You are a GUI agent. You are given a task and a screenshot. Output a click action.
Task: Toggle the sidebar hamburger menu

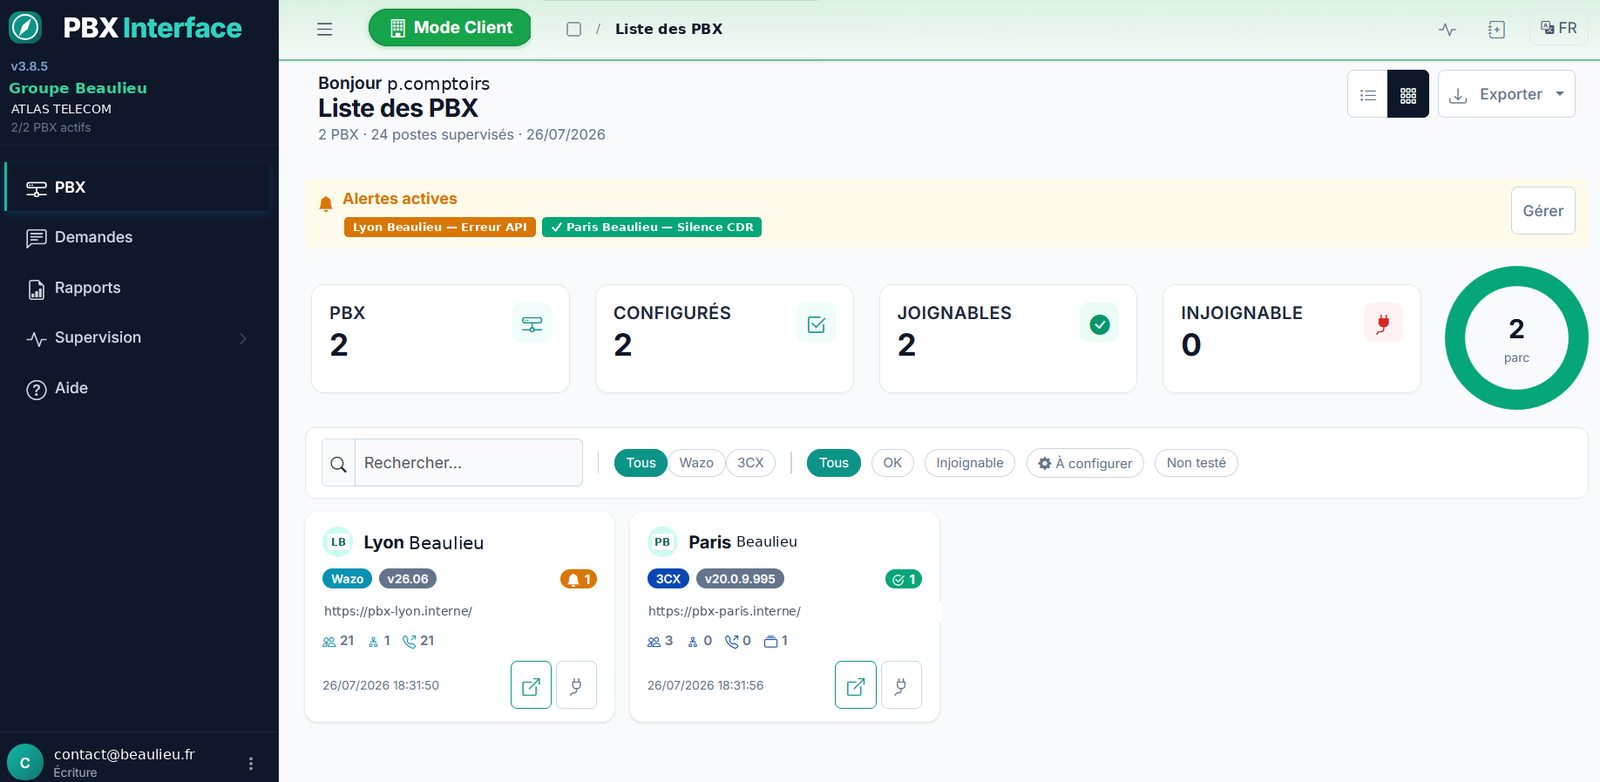point(325,29)
